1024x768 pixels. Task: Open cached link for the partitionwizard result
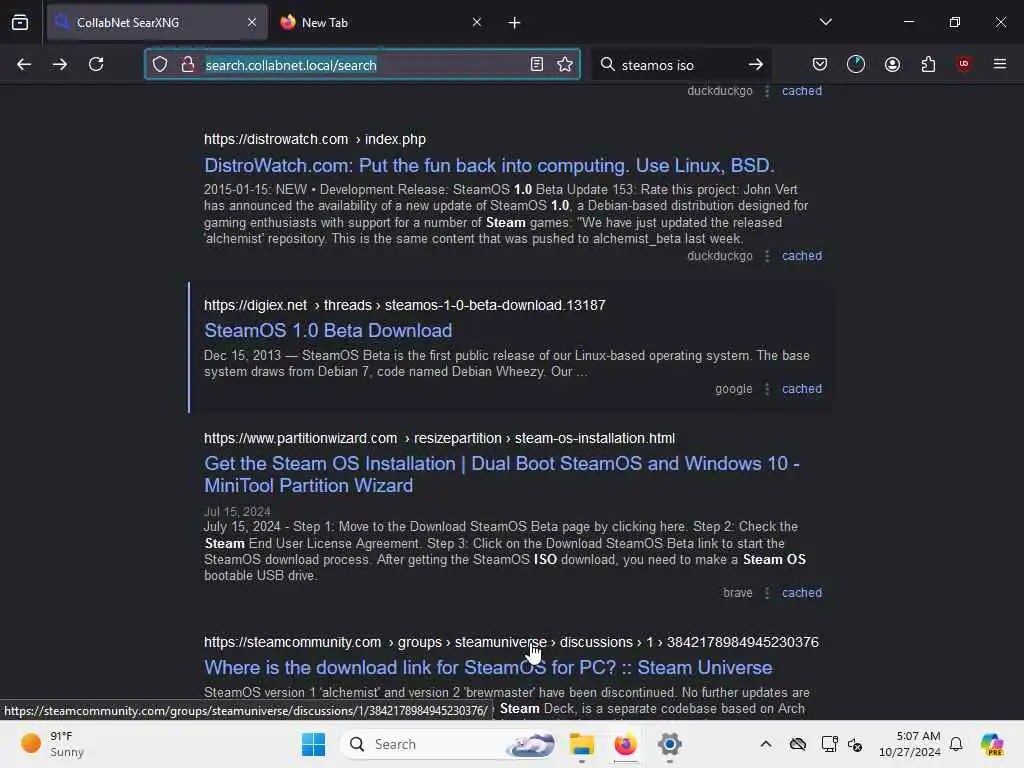pos(802,592)
